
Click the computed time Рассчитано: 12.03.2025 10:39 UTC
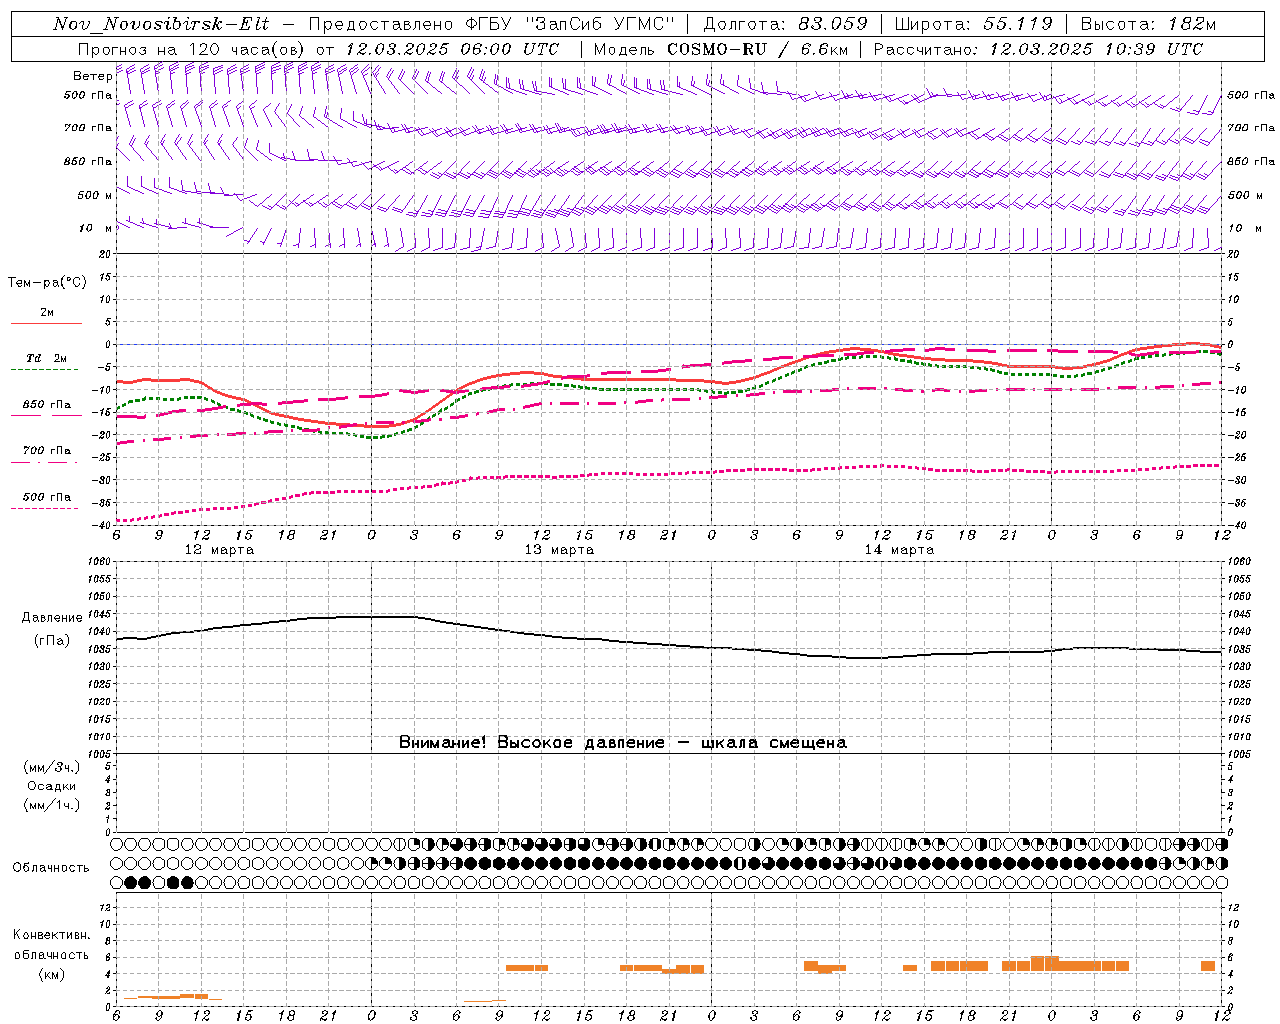1038,49
